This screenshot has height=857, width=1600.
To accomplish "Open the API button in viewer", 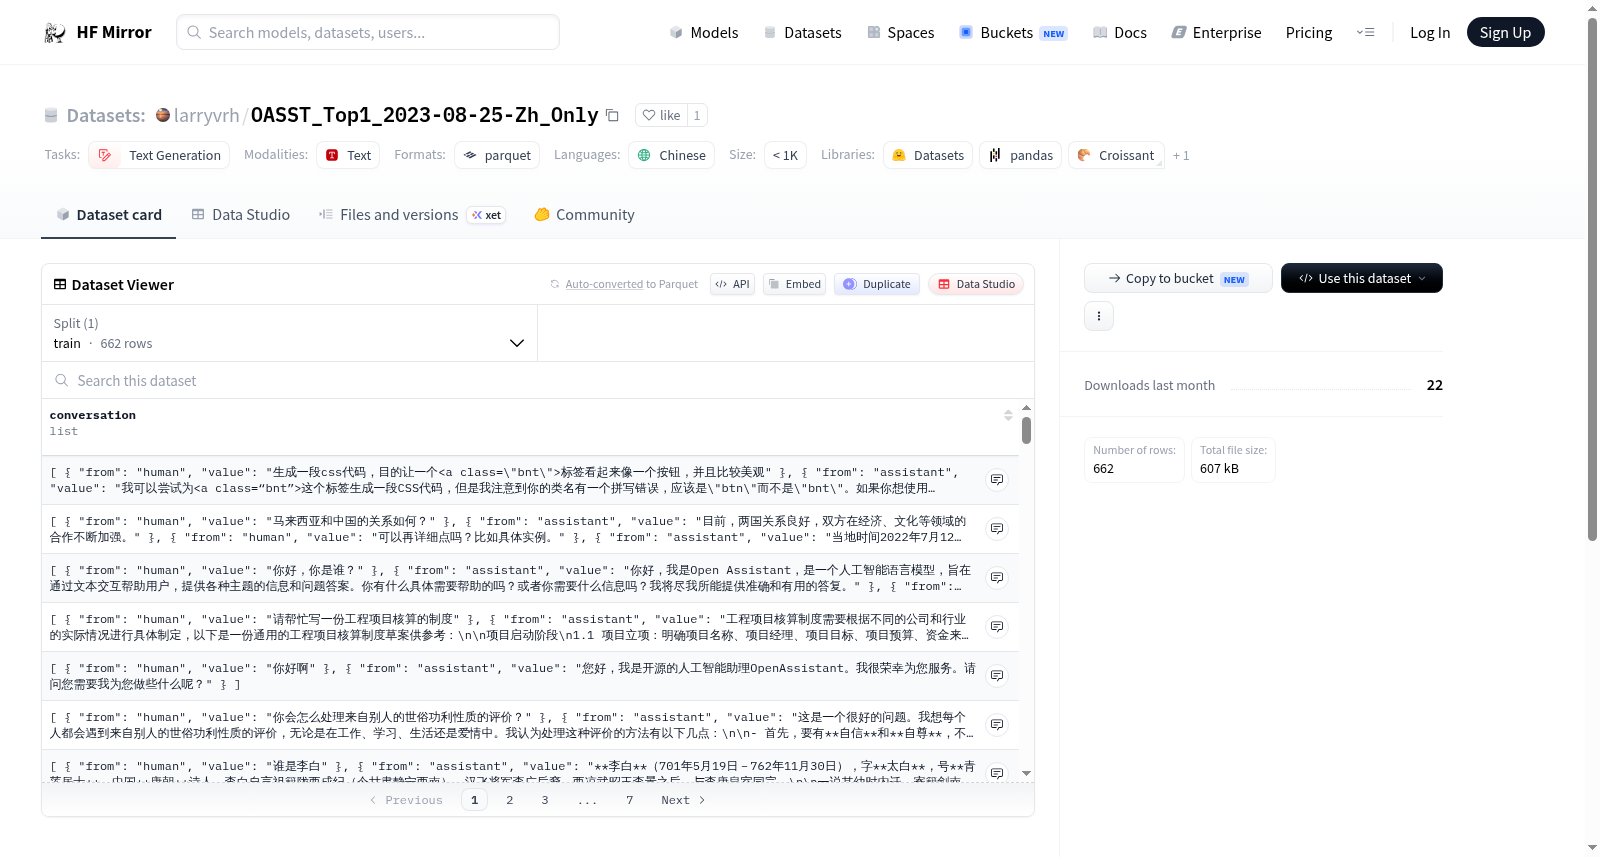I will 732,284.
